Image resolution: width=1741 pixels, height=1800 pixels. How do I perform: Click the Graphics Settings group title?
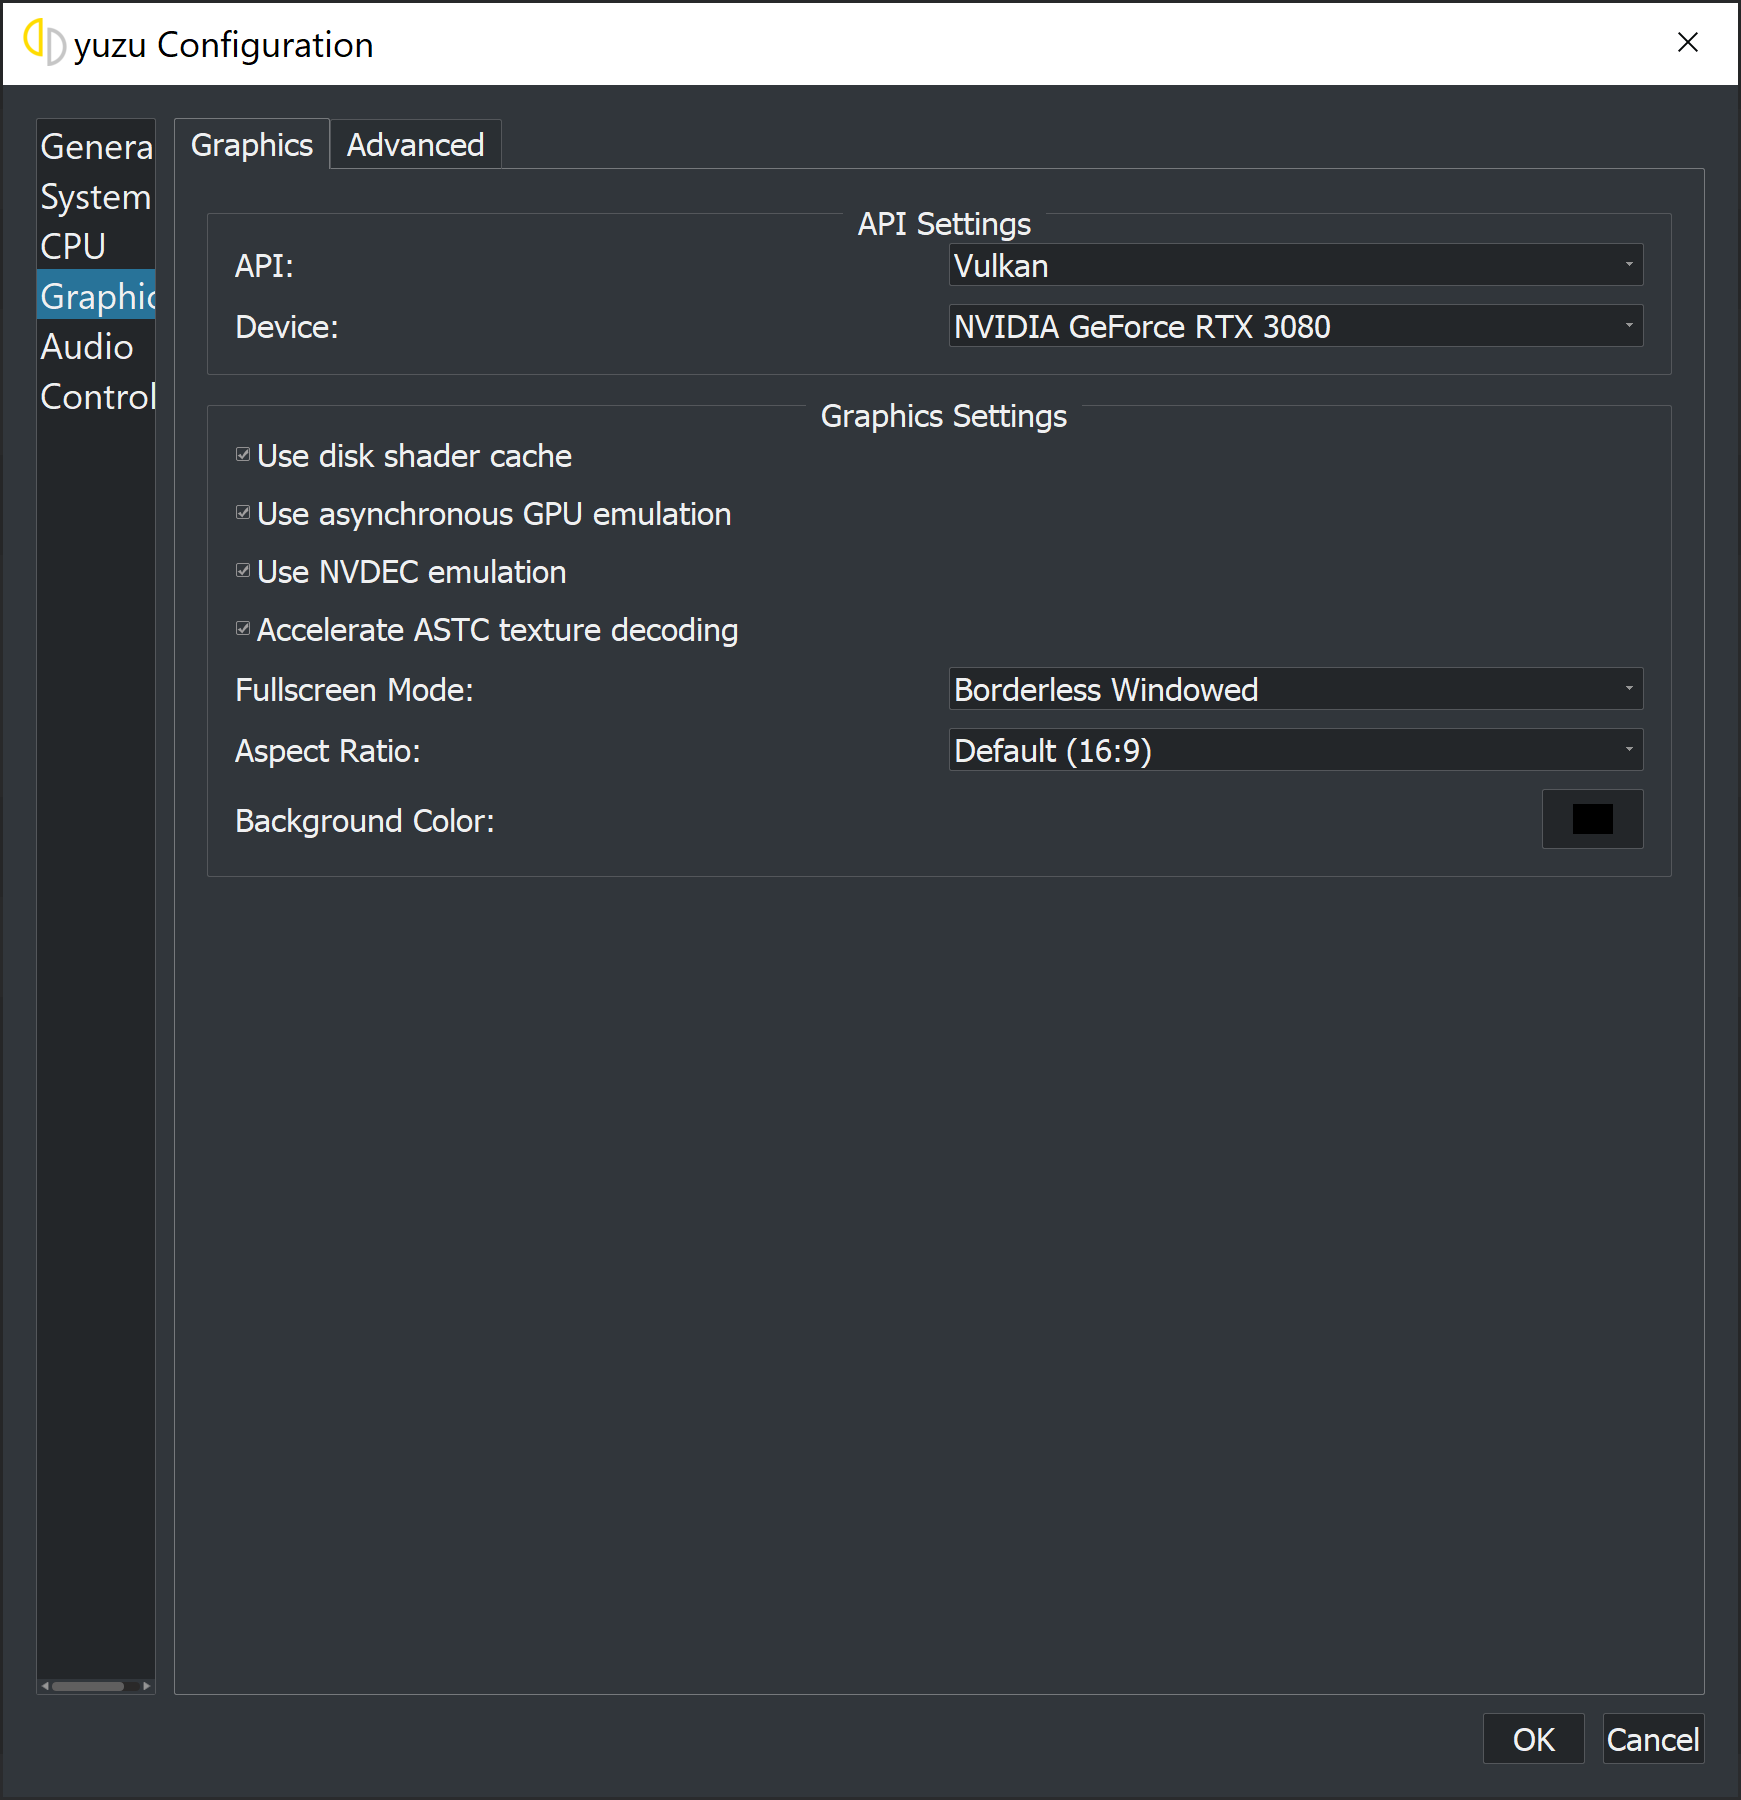[944, 416]
